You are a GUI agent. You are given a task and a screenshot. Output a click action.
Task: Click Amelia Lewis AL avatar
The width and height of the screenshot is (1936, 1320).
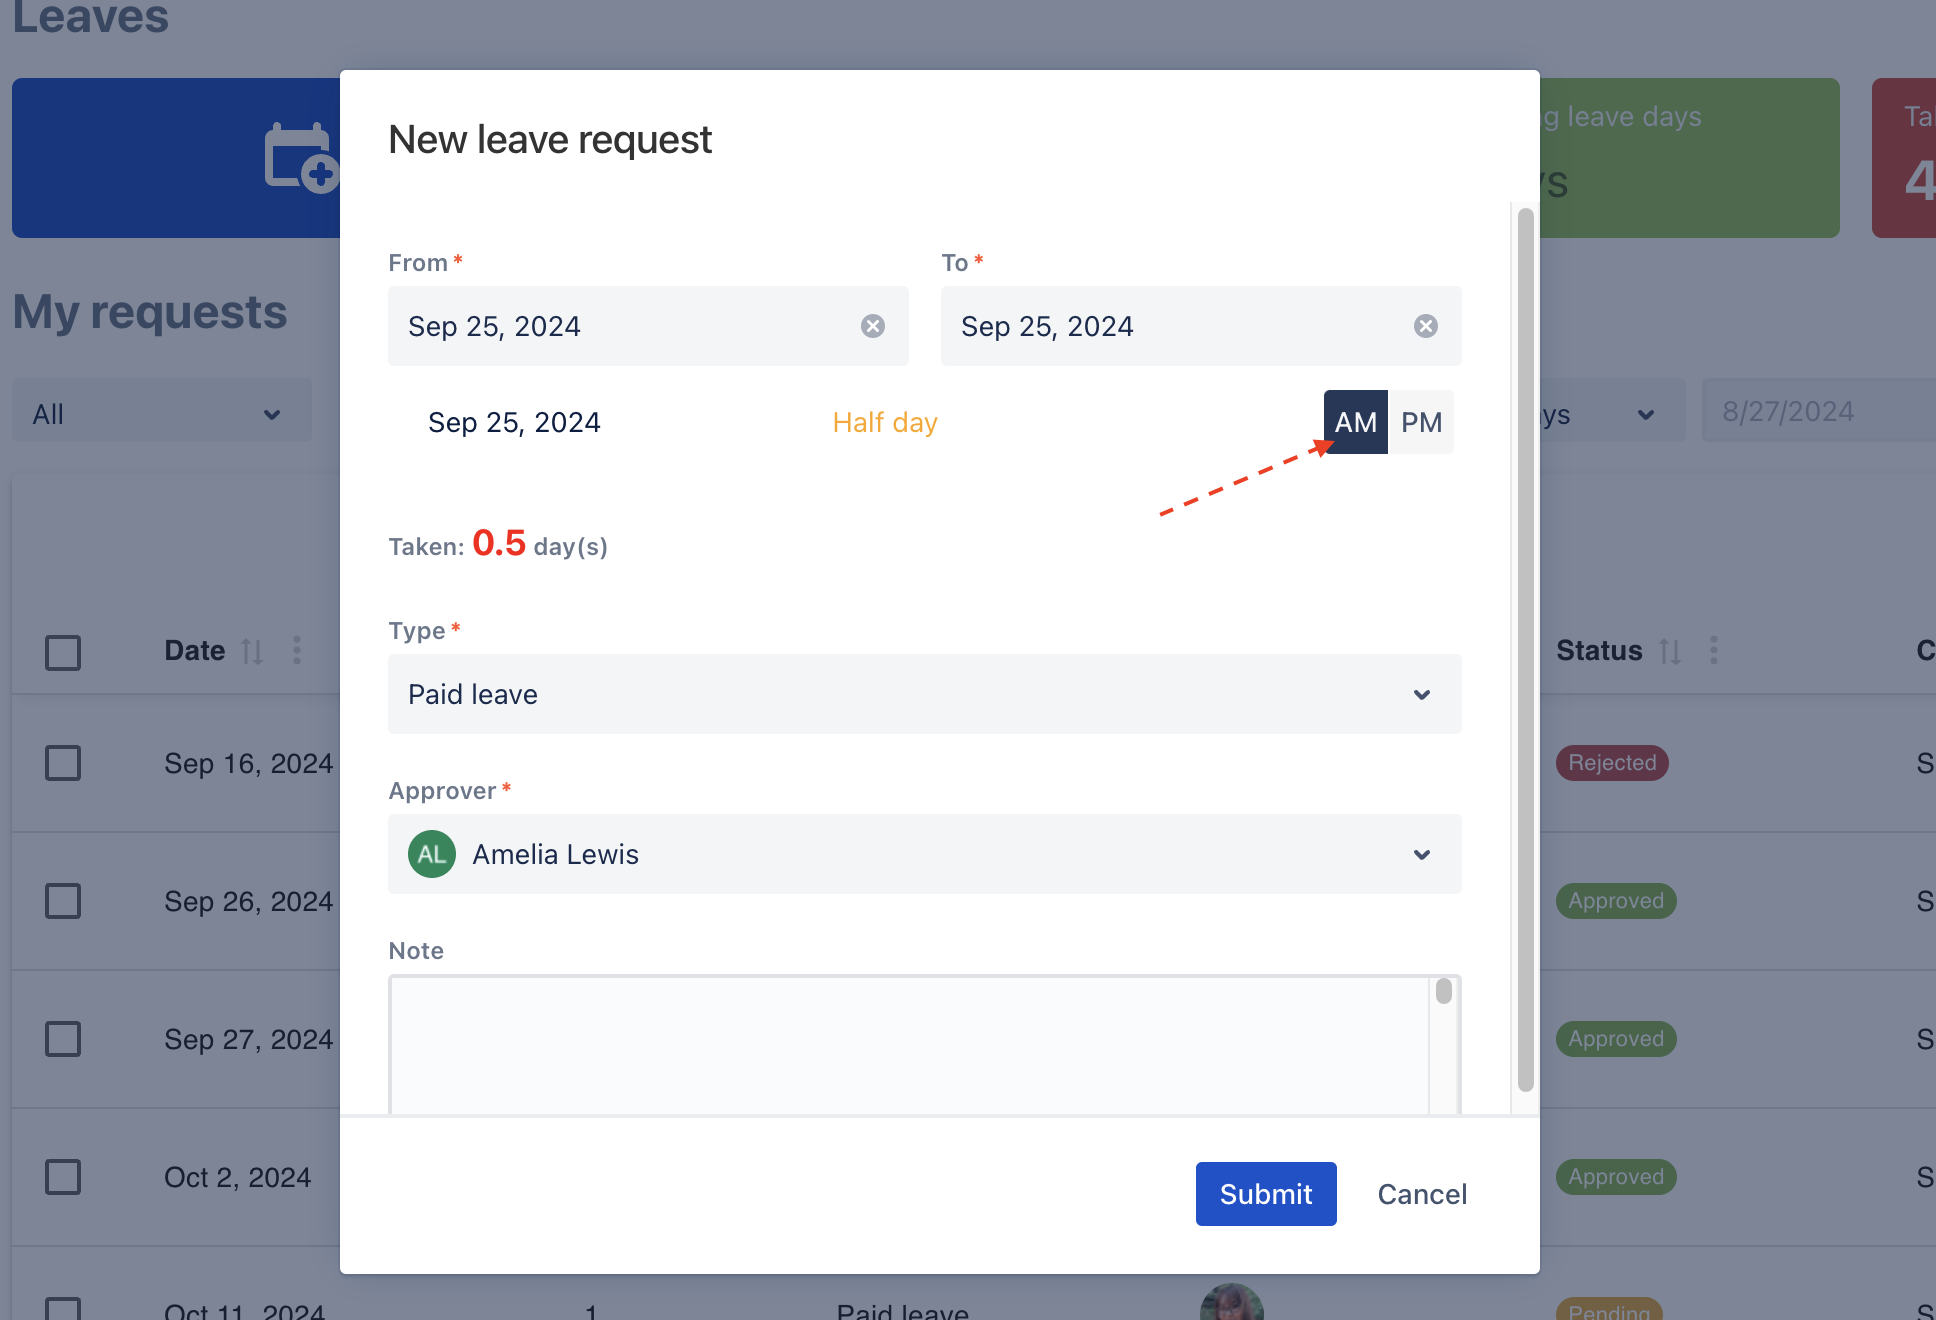(432, 854)
